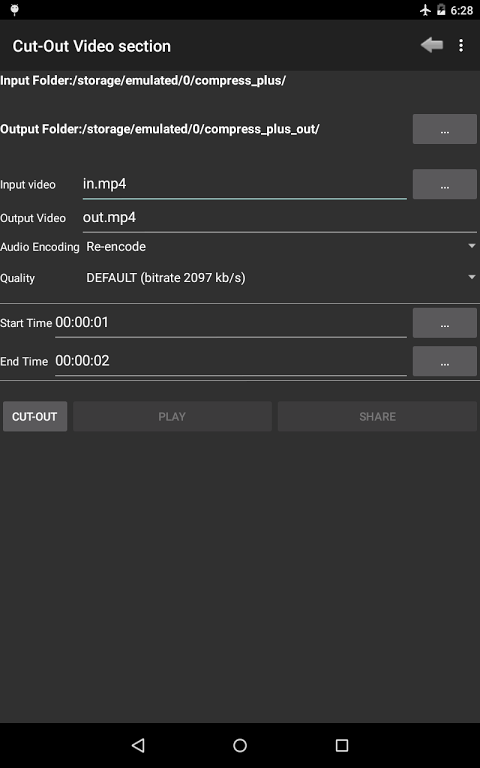The image size is (480, 768).
Task: Click the PLAY button
Action: click(172, 416)
